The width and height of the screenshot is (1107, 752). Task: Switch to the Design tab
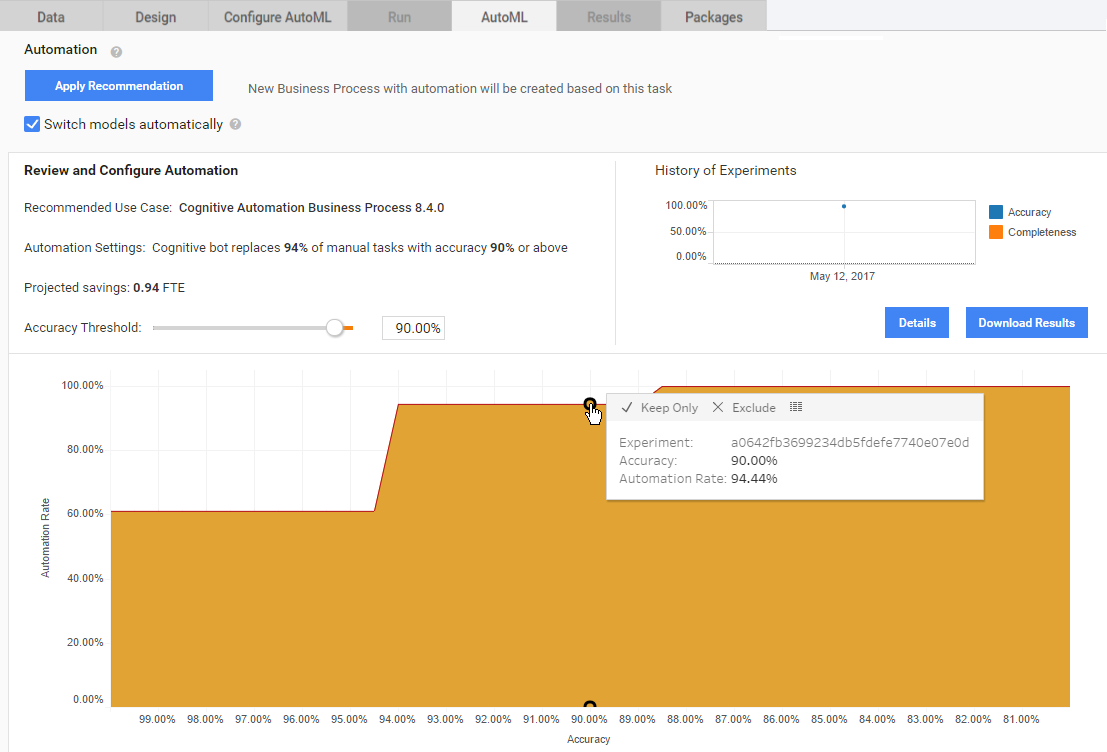(155, 17)
